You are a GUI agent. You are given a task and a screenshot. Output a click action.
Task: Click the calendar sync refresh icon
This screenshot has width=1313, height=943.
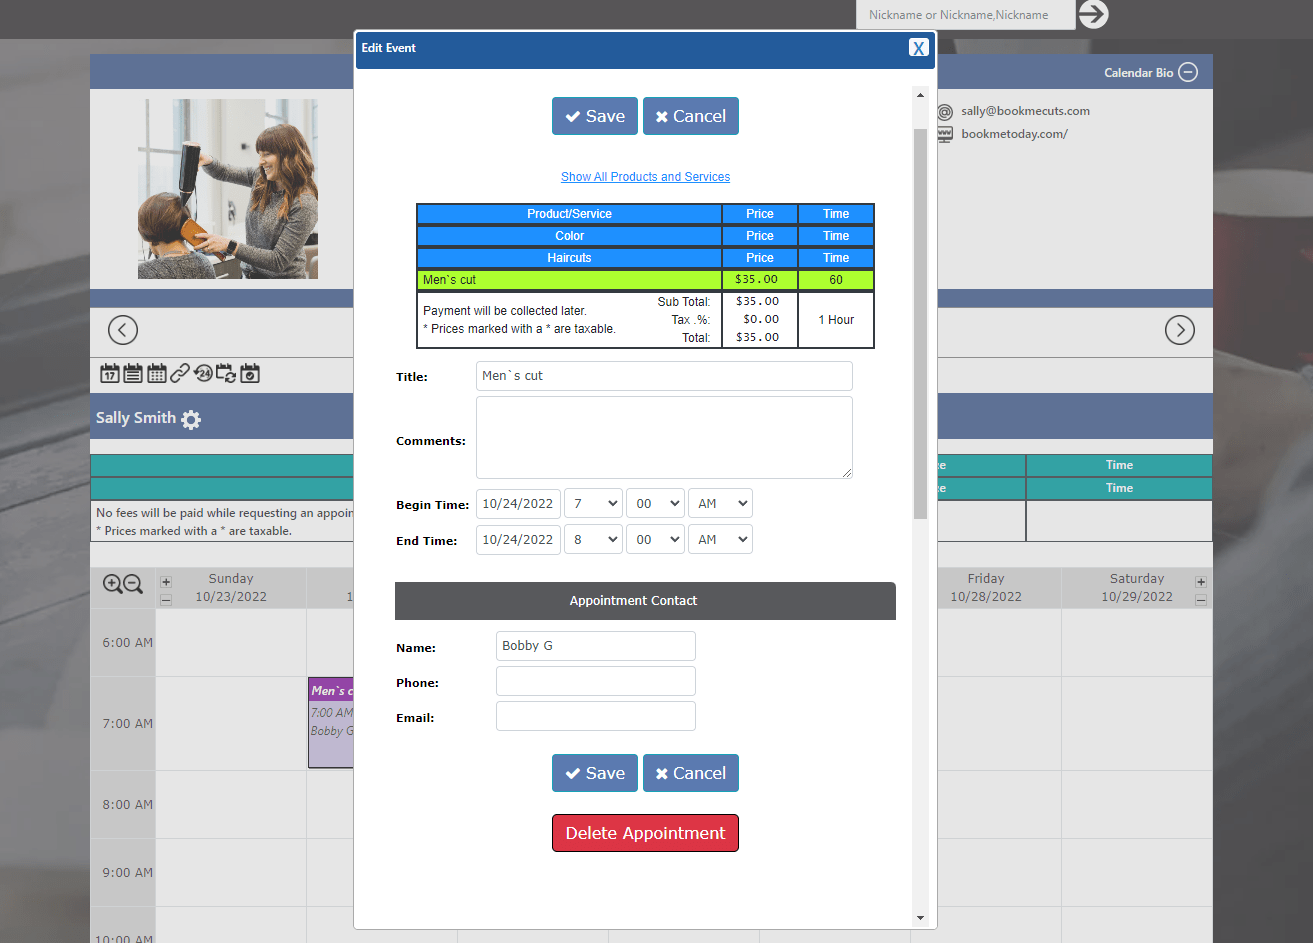click(226, 374)
